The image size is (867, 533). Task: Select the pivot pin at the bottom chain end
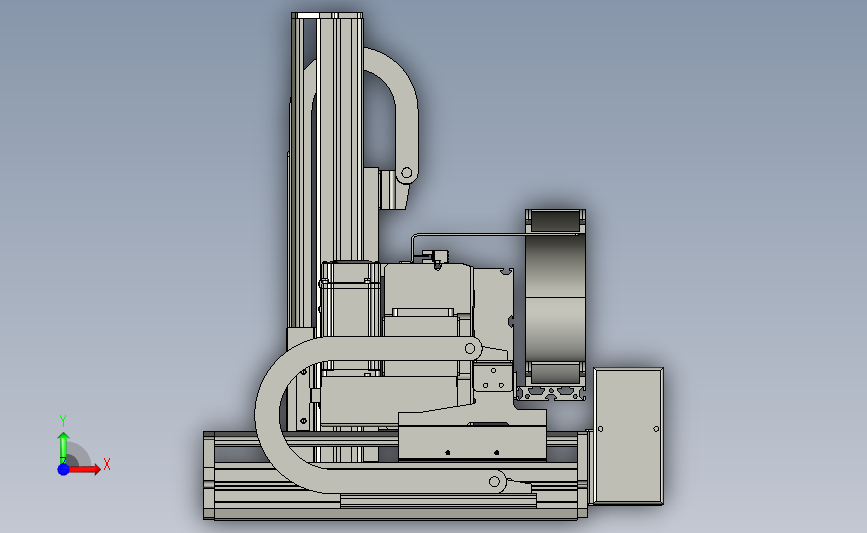(x=495, y=482)
